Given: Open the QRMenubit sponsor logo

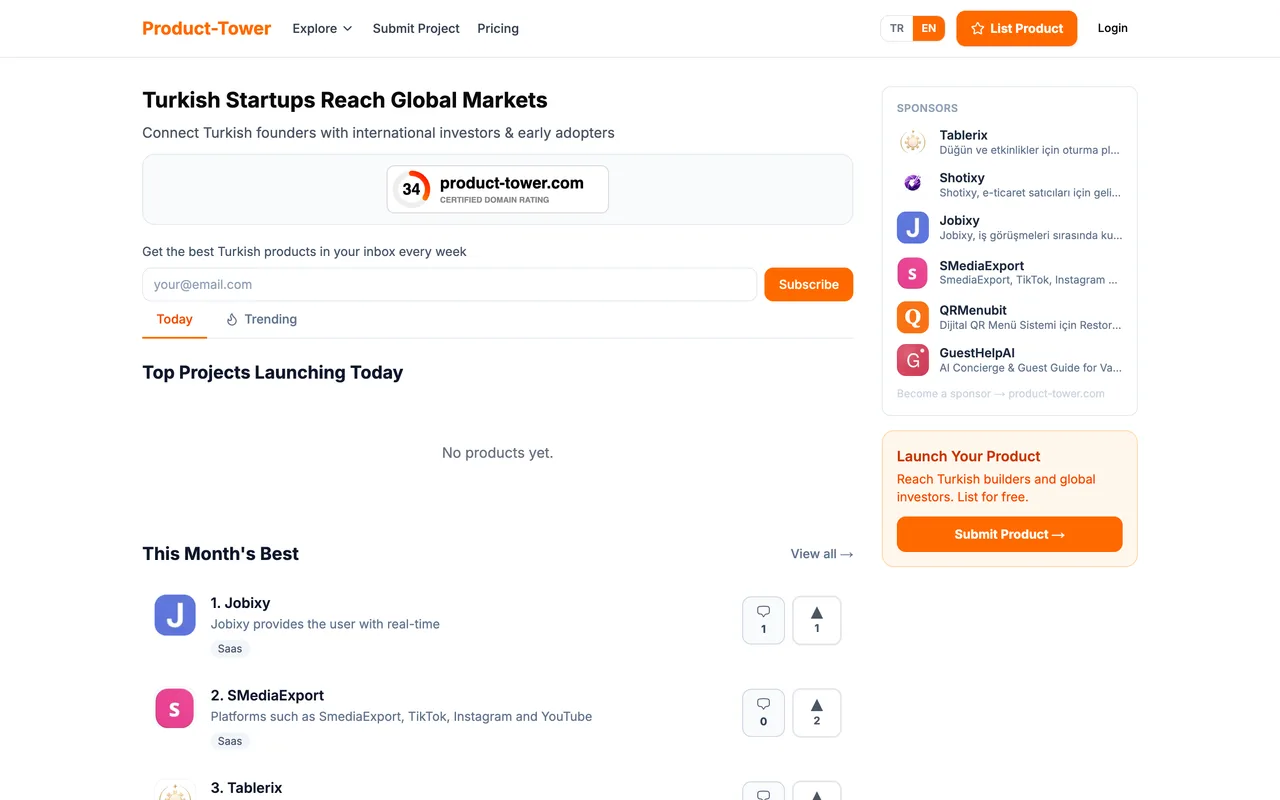Looking at the screenshot, I should click(912, 317).
